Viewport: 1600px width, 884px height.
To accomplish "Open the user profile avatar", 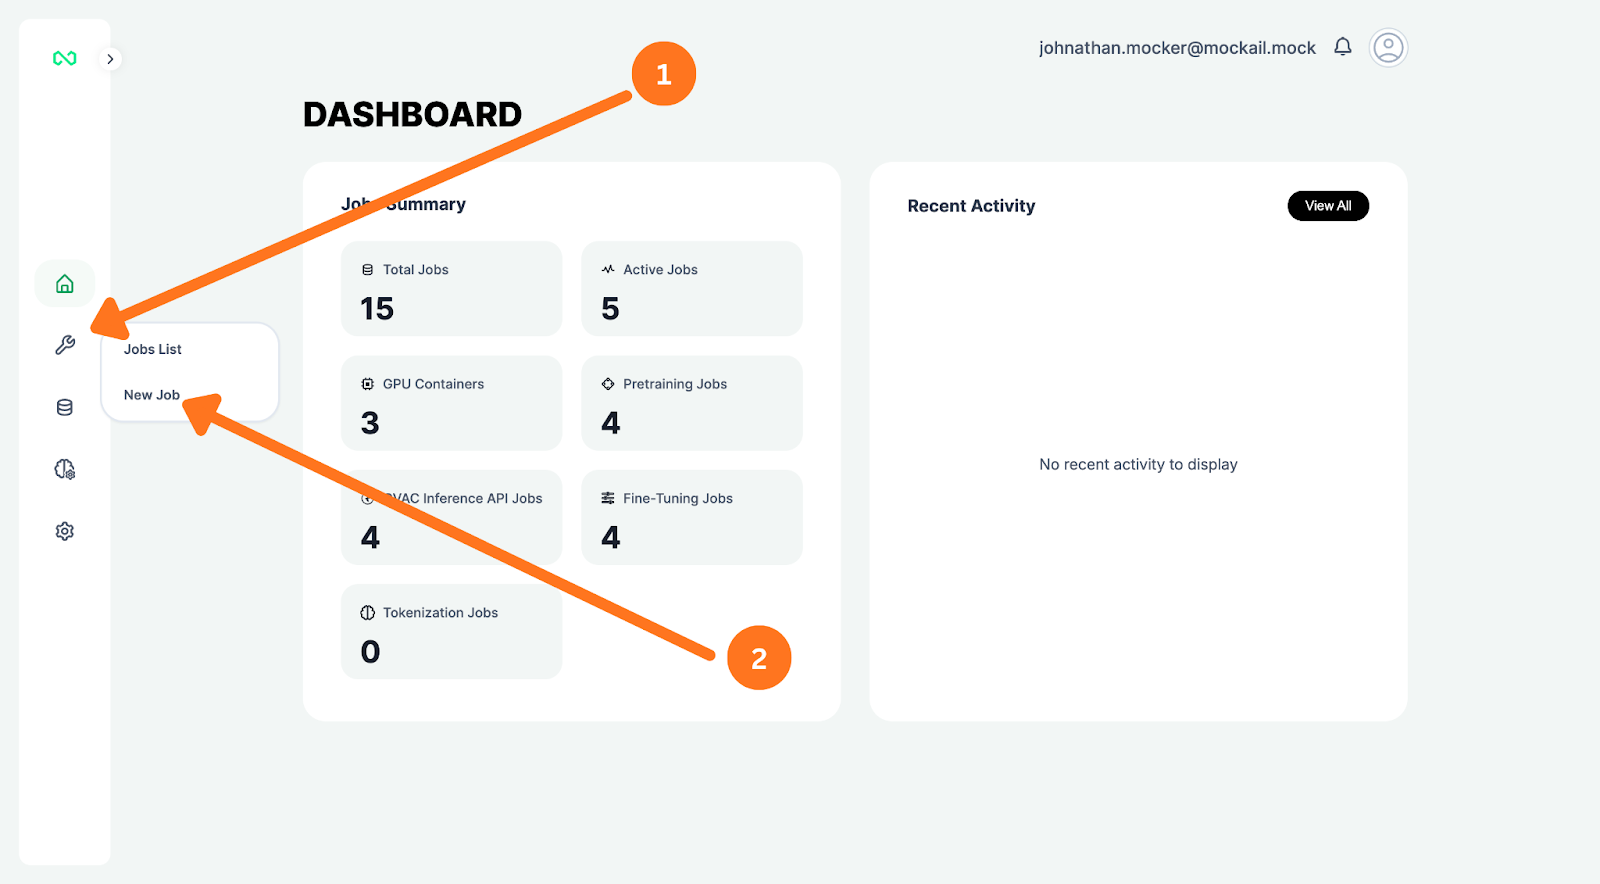I will [x=1388, y=47].
